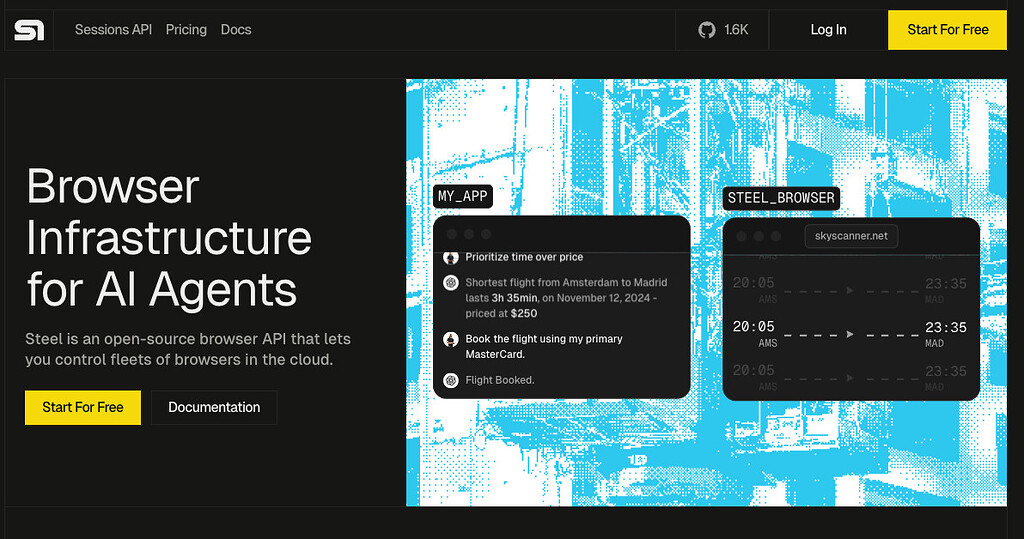Click the AI icon beside 'Shortest flight' message

[450, 283]
